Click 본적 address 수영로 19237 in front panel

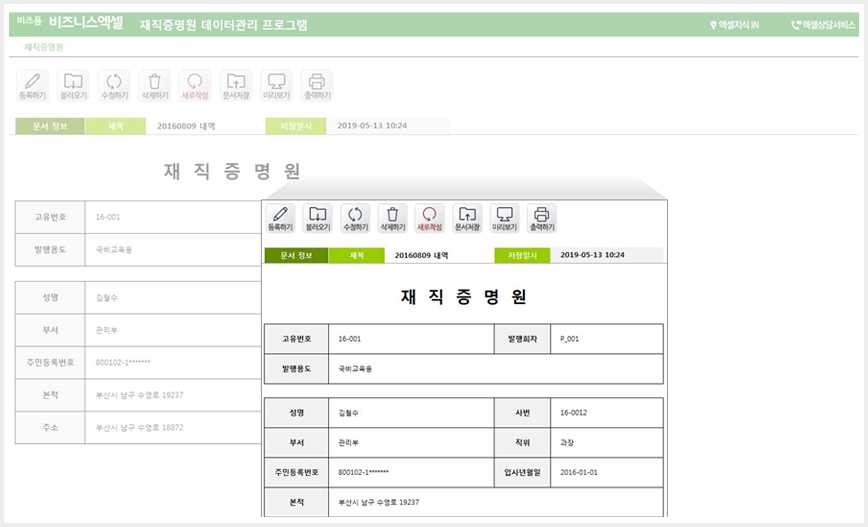click(x=379, y=502)
